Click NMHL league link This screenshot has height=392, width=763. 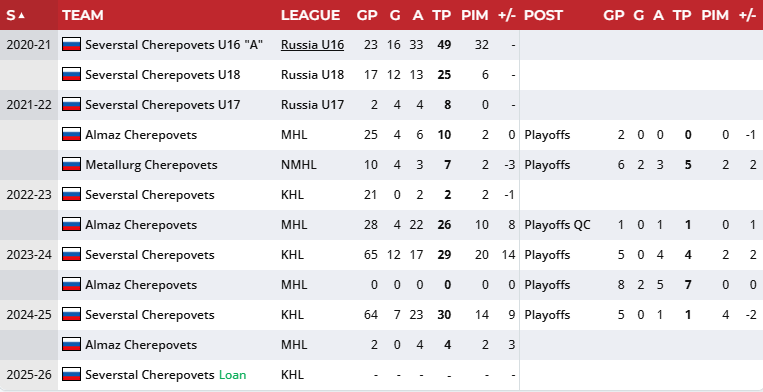tap(299, 165)
